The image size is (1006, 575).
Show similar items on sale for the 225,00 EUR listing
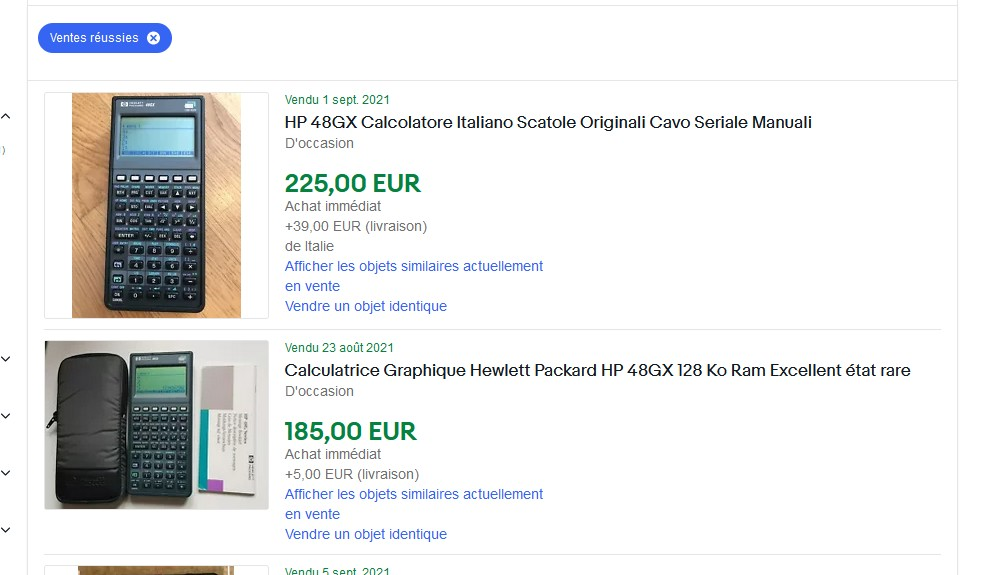pyautogui.click(x=413, y=266)
